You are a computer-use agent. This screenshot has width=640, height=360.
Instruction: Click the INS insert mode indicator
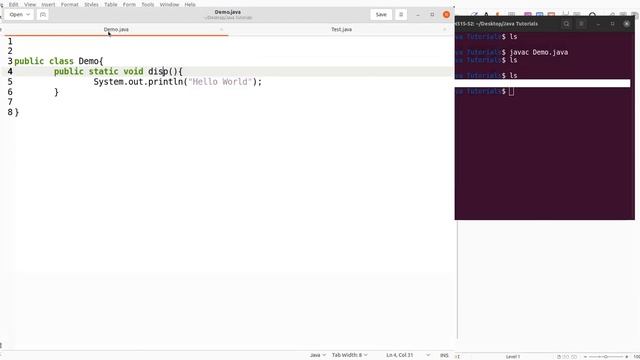(x=444, y=356)
